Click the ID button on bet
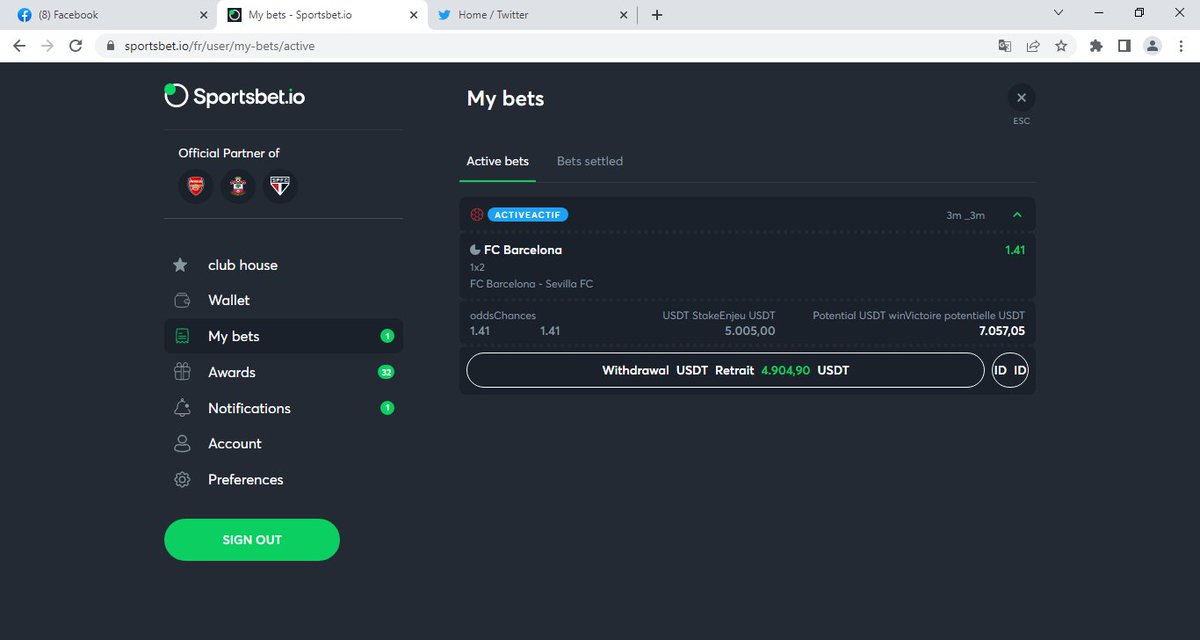 tap(1010, 370)
